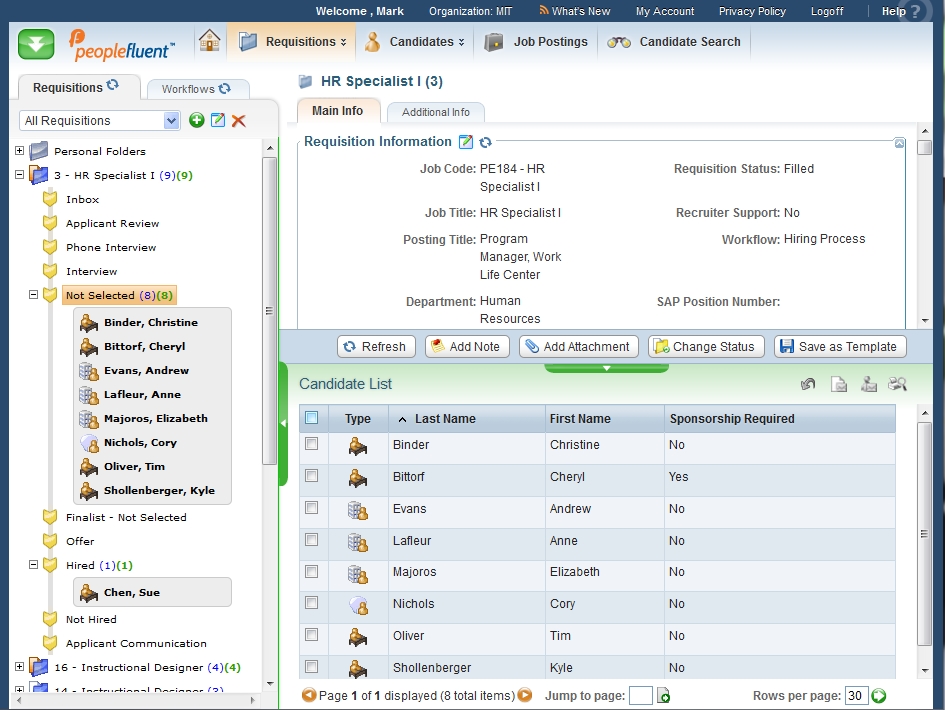This screenshot has height=710, width=945.
Task: Check the box for candidate Bittorf
Action: click(311, 476)
